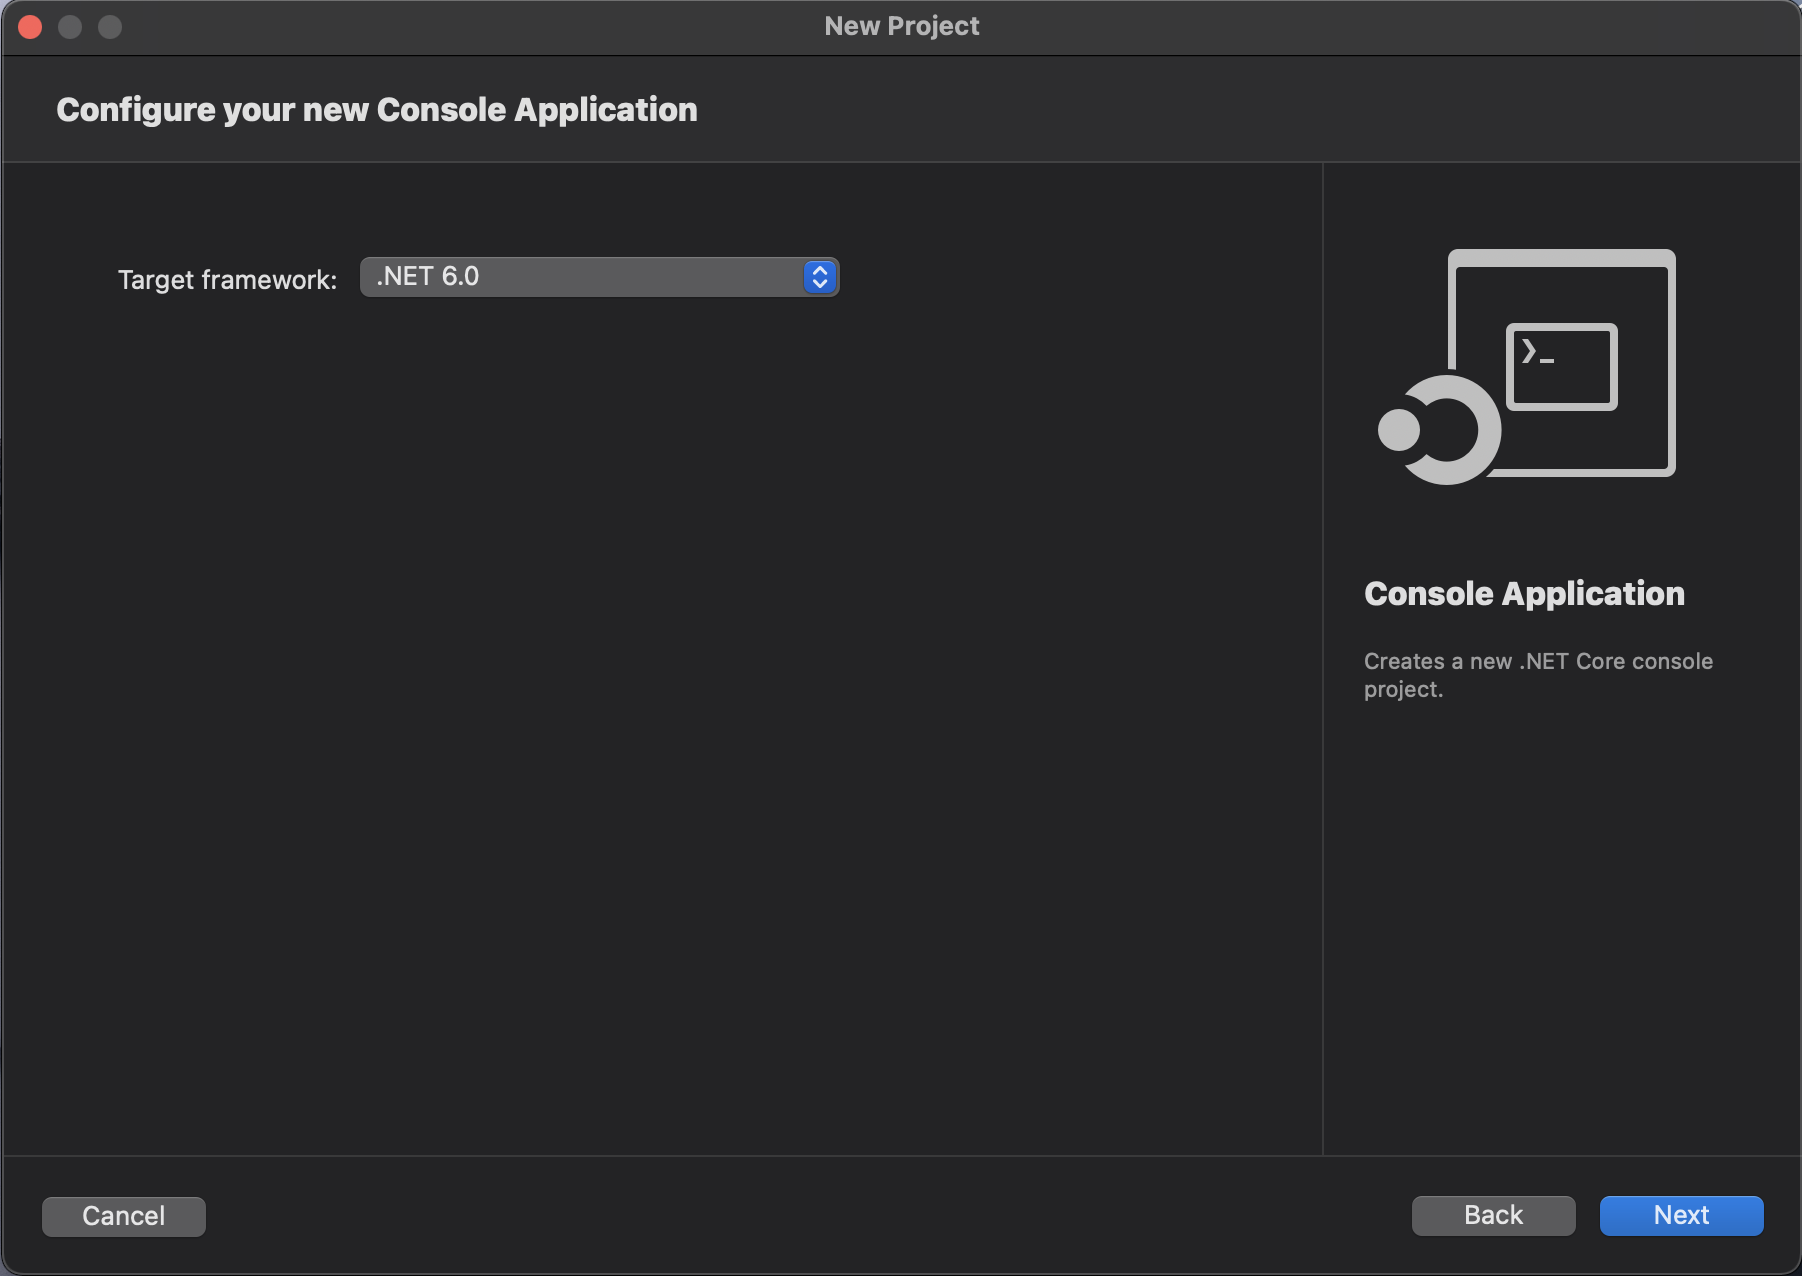Click the small dot of the .NET emblem
The width and height of the screenshot is (1802, 1276).
point(1400,430)
